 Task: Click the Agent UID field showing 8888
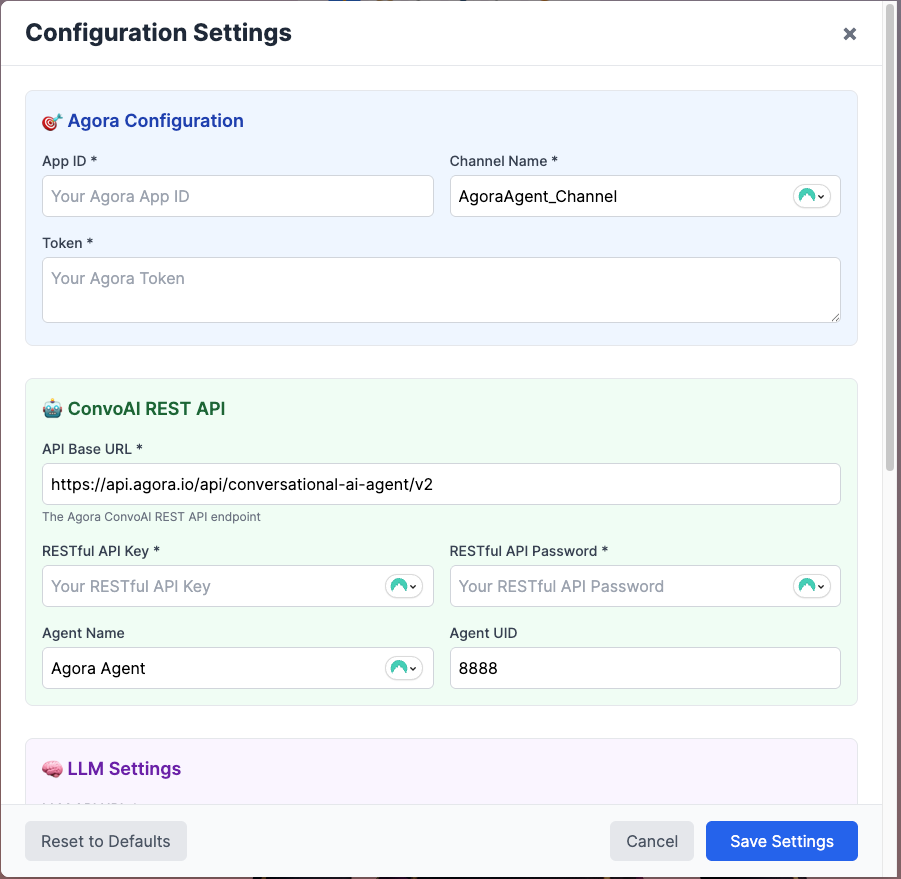(644, 668)
